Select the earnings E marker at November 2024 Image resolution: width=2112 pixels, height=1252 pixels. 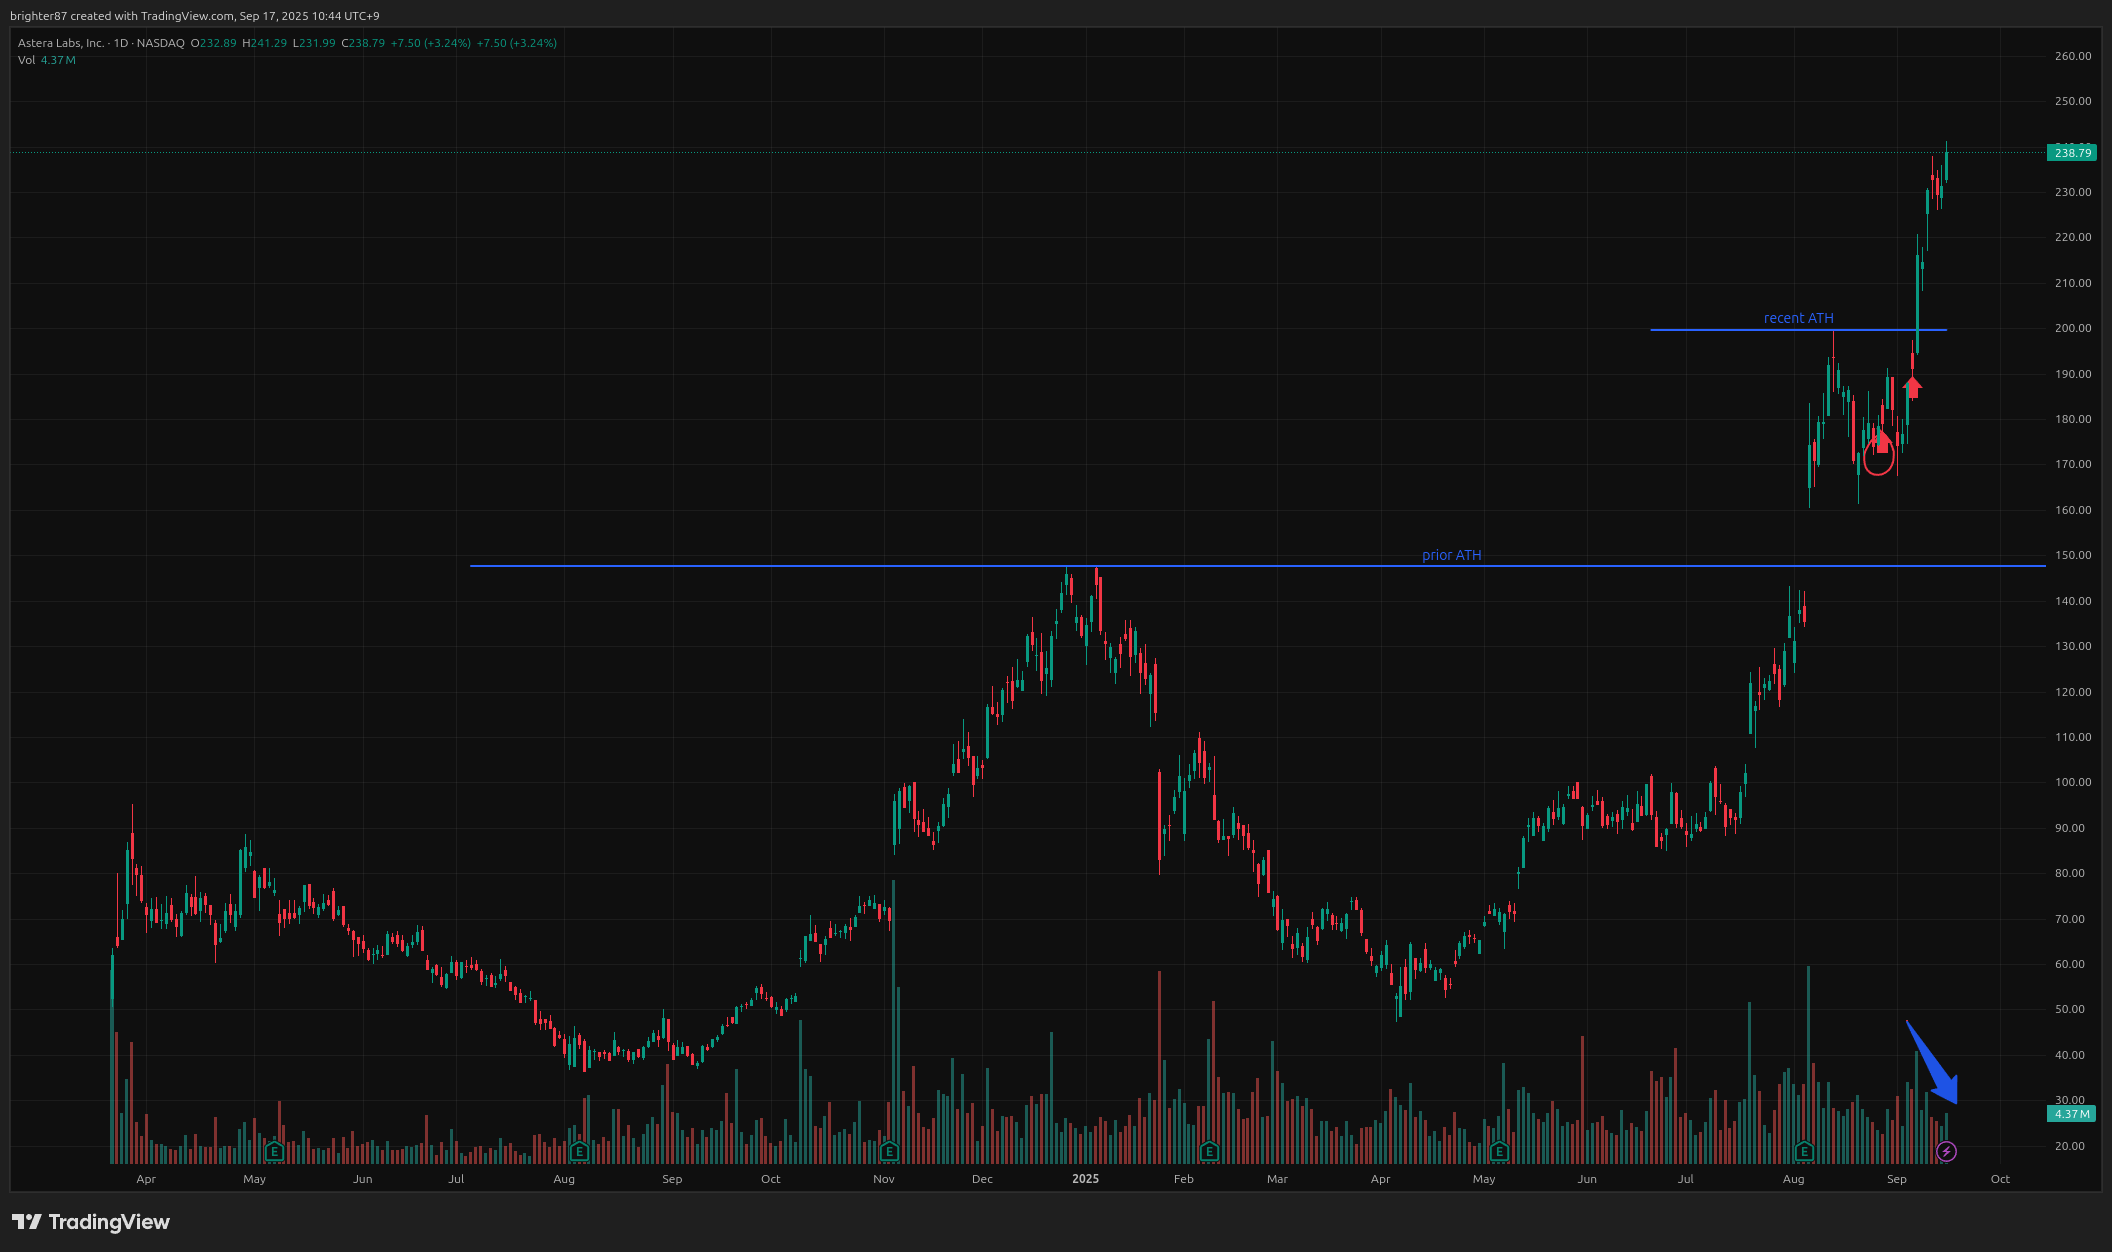point(889,1152)
